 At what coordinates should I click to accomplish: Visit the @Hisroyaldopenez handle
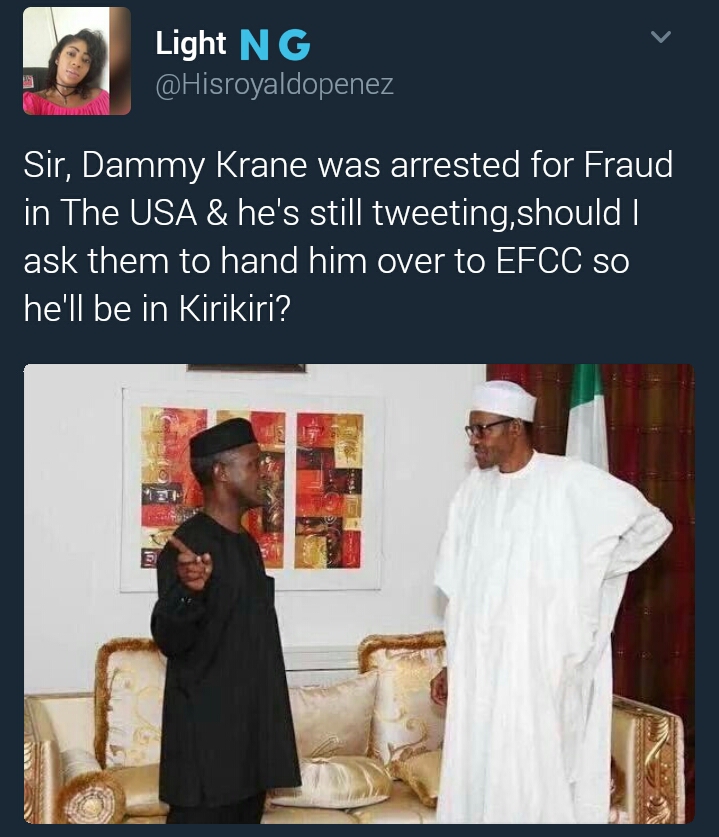pyautogui.click(x=274, y=86)
